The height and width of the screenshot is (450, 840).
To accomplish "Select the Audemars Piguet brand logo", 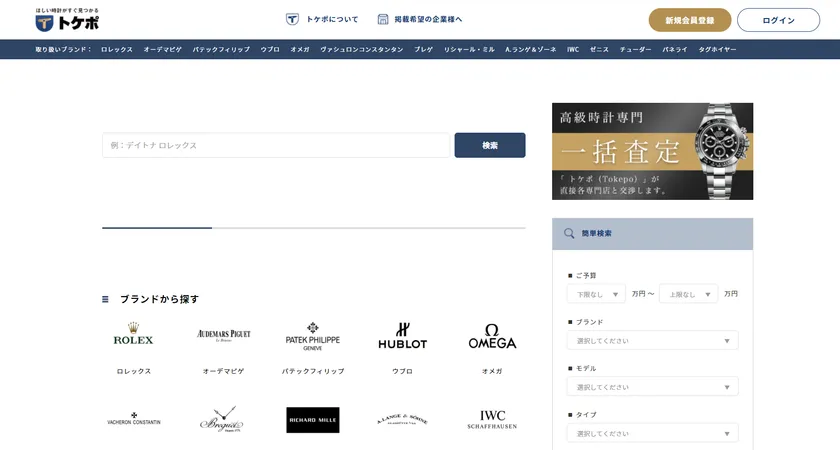I will (x=223, y=335).
